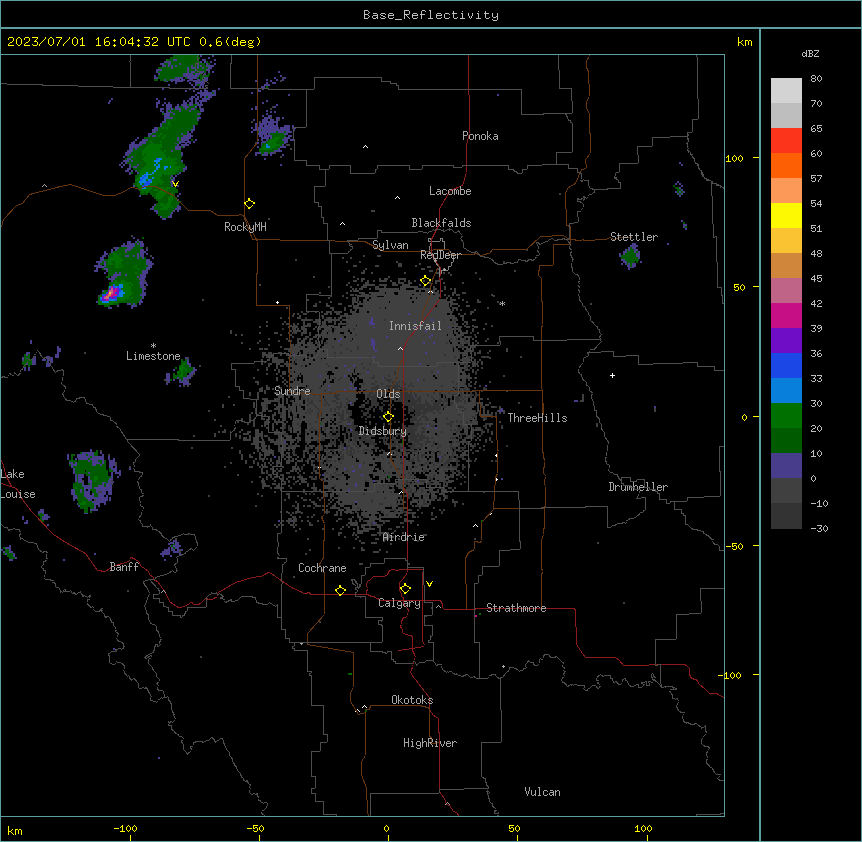
Task: Click the green storm cell east of Lake Louise
Action: point(92,481)
